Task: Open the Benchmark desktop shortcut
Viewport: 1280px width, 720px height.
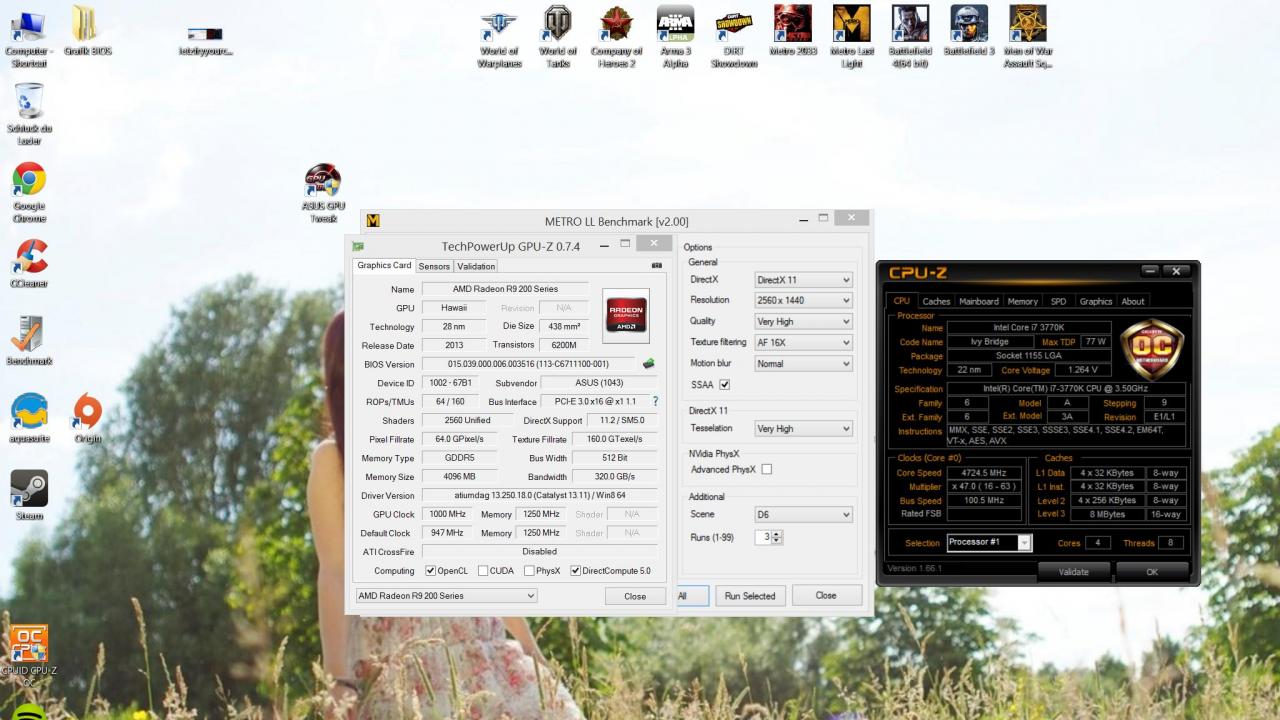Action: pyautogui.click(x=29, y=340)
